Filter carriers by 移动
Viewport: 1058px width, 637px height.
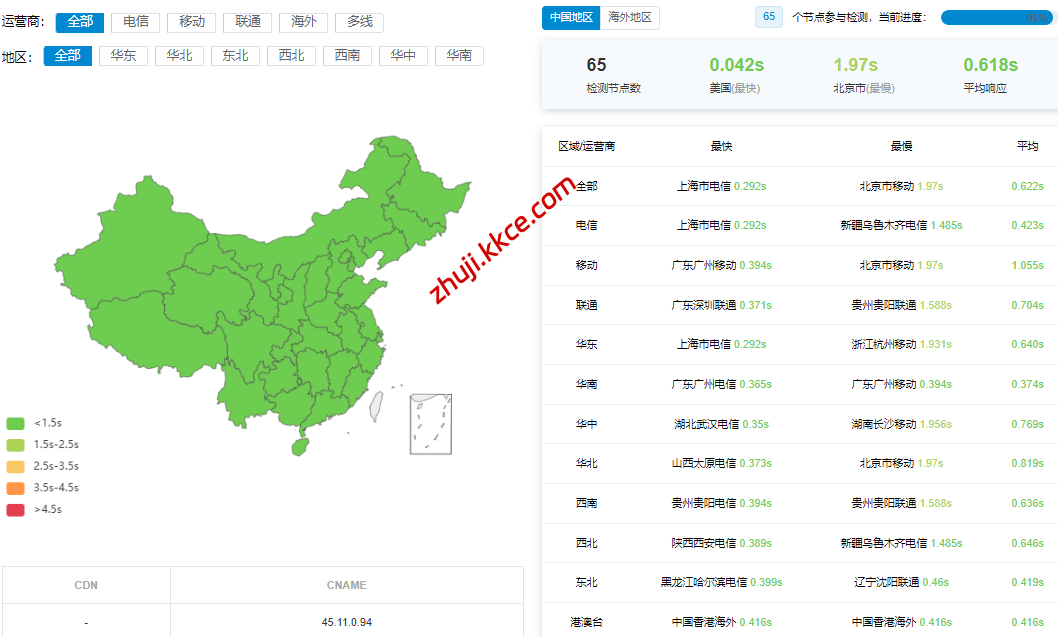[192, 22]
